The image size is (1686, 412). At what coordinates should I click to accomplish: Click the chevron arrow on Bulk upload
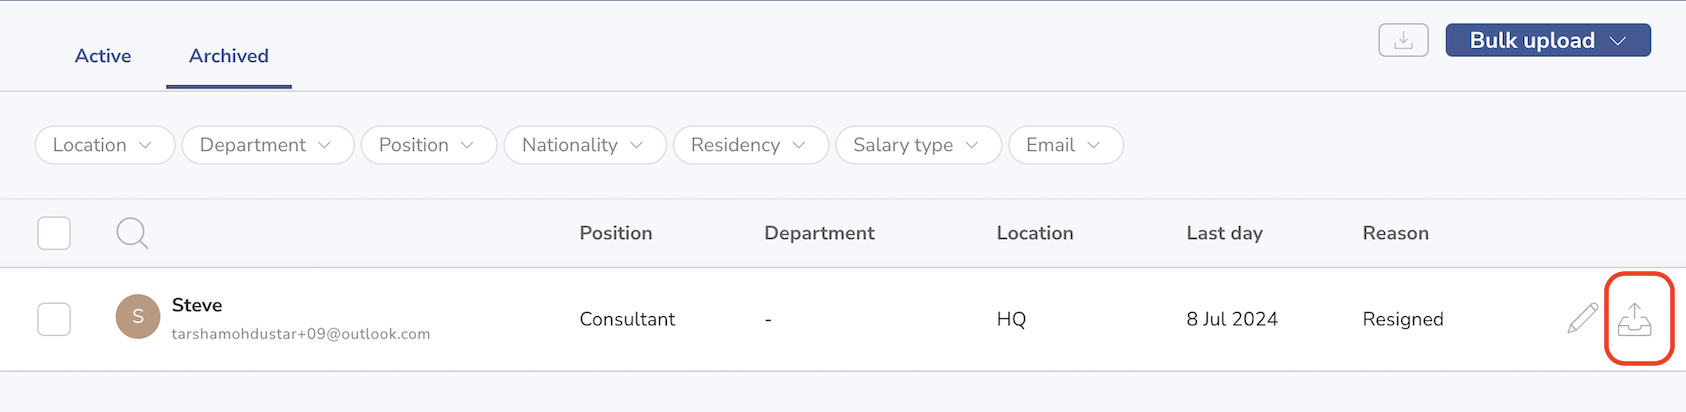1618,41
